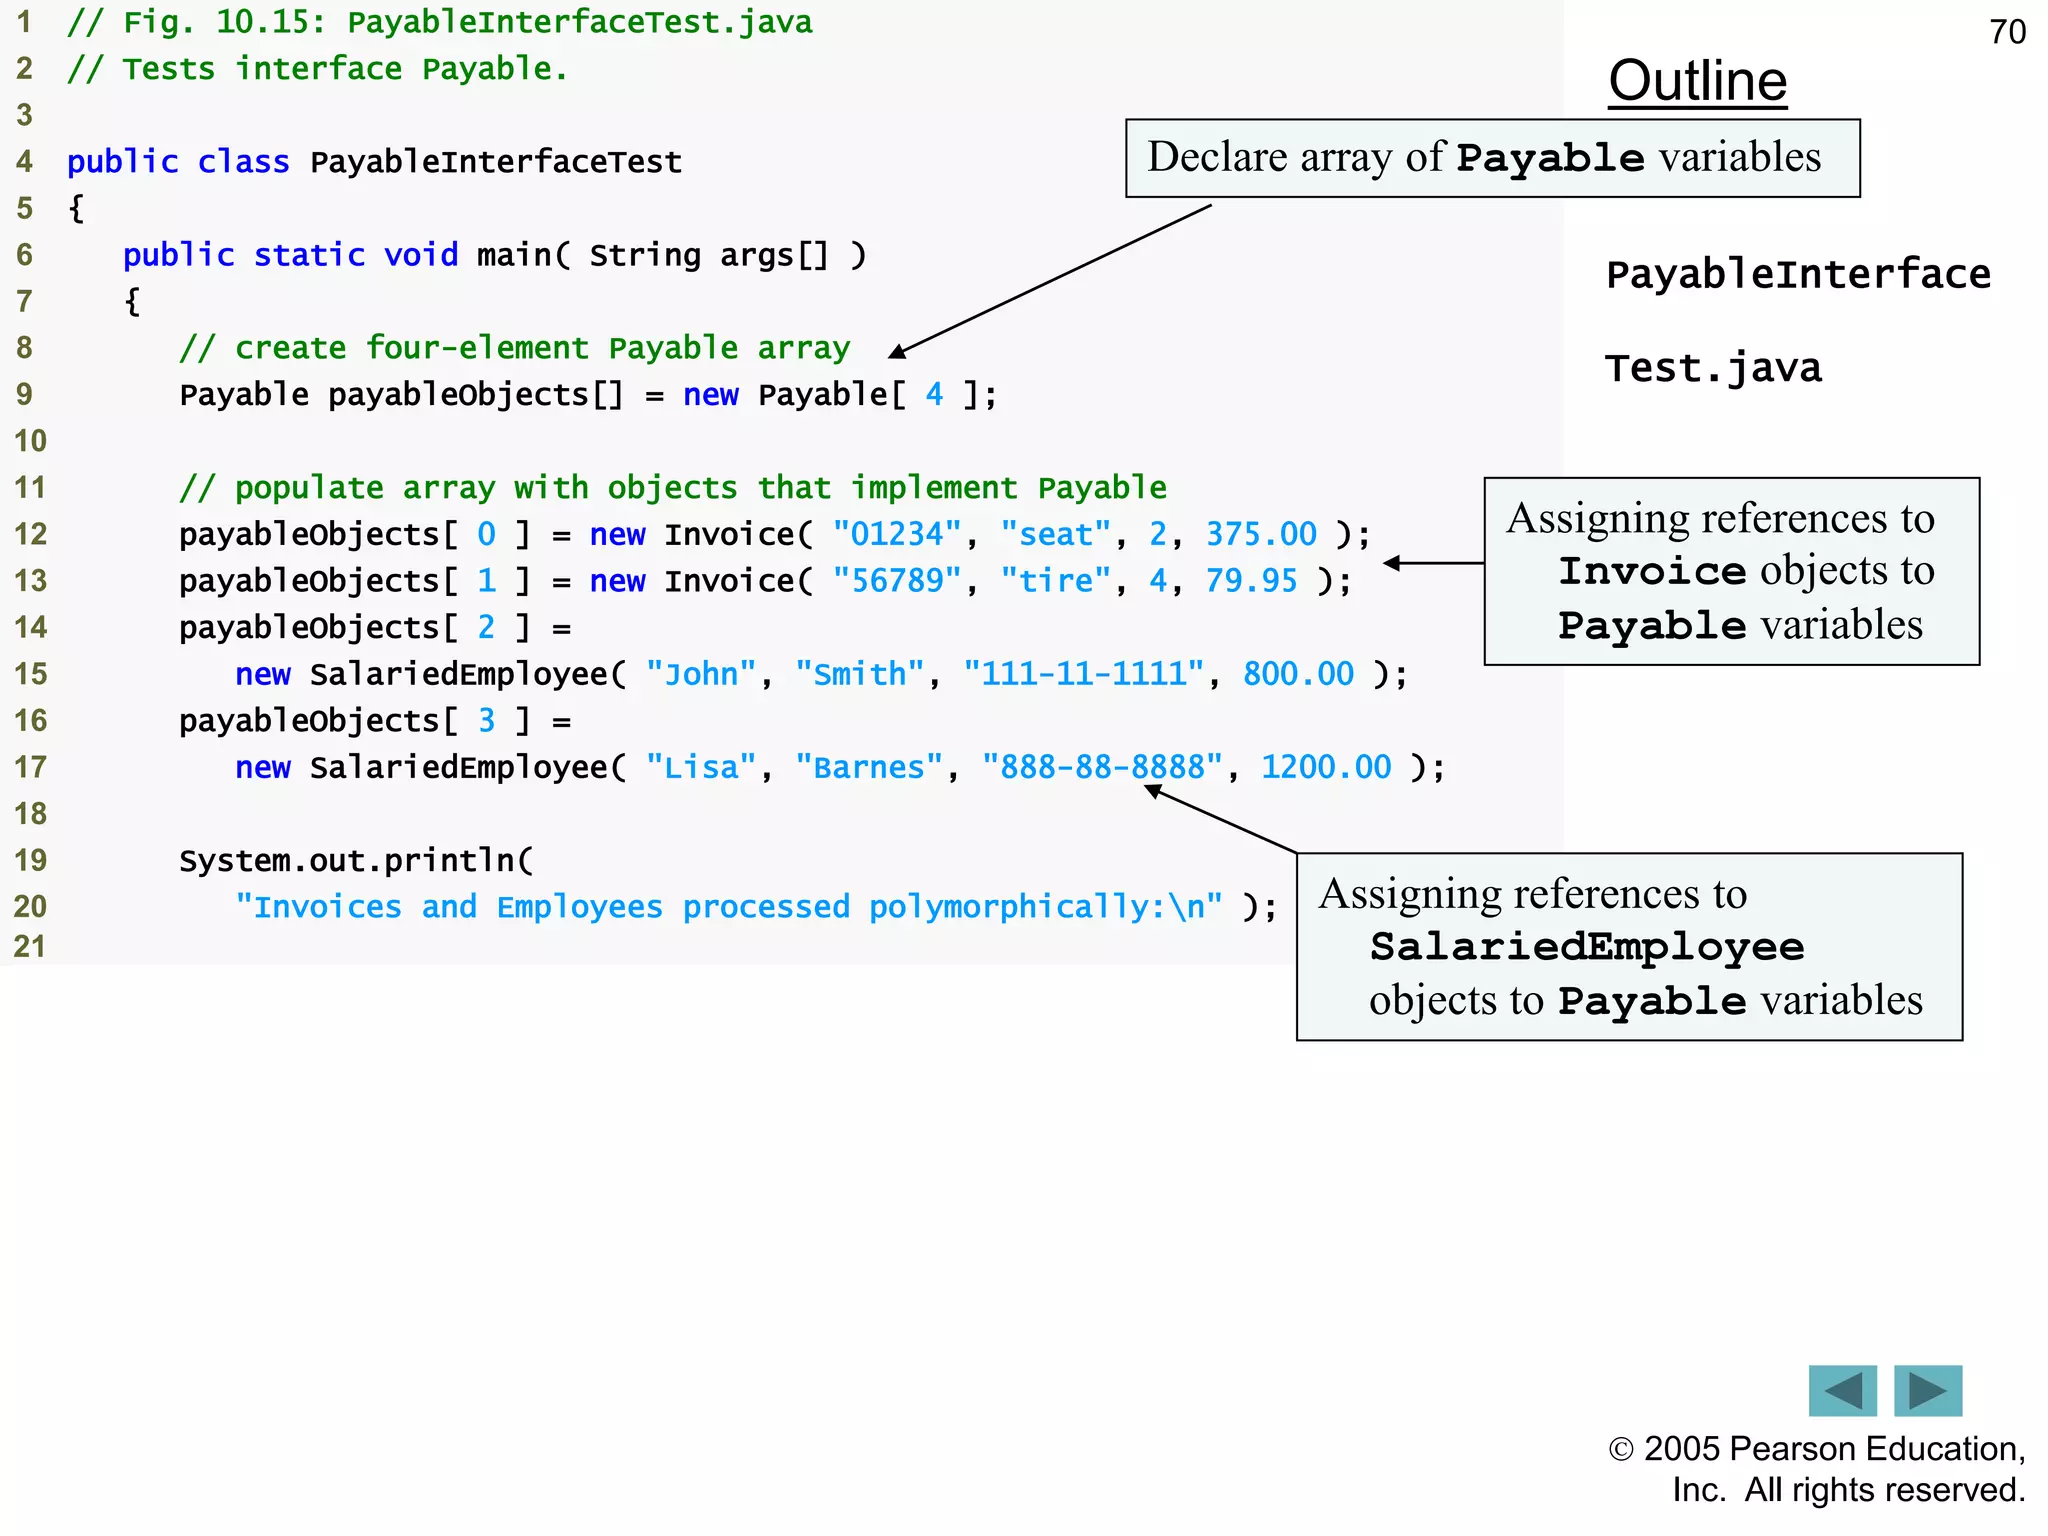The width and height of the screenshot is (2048, 1536).
Task: Click the Outline heading
Action: (x=1697, y=81)
